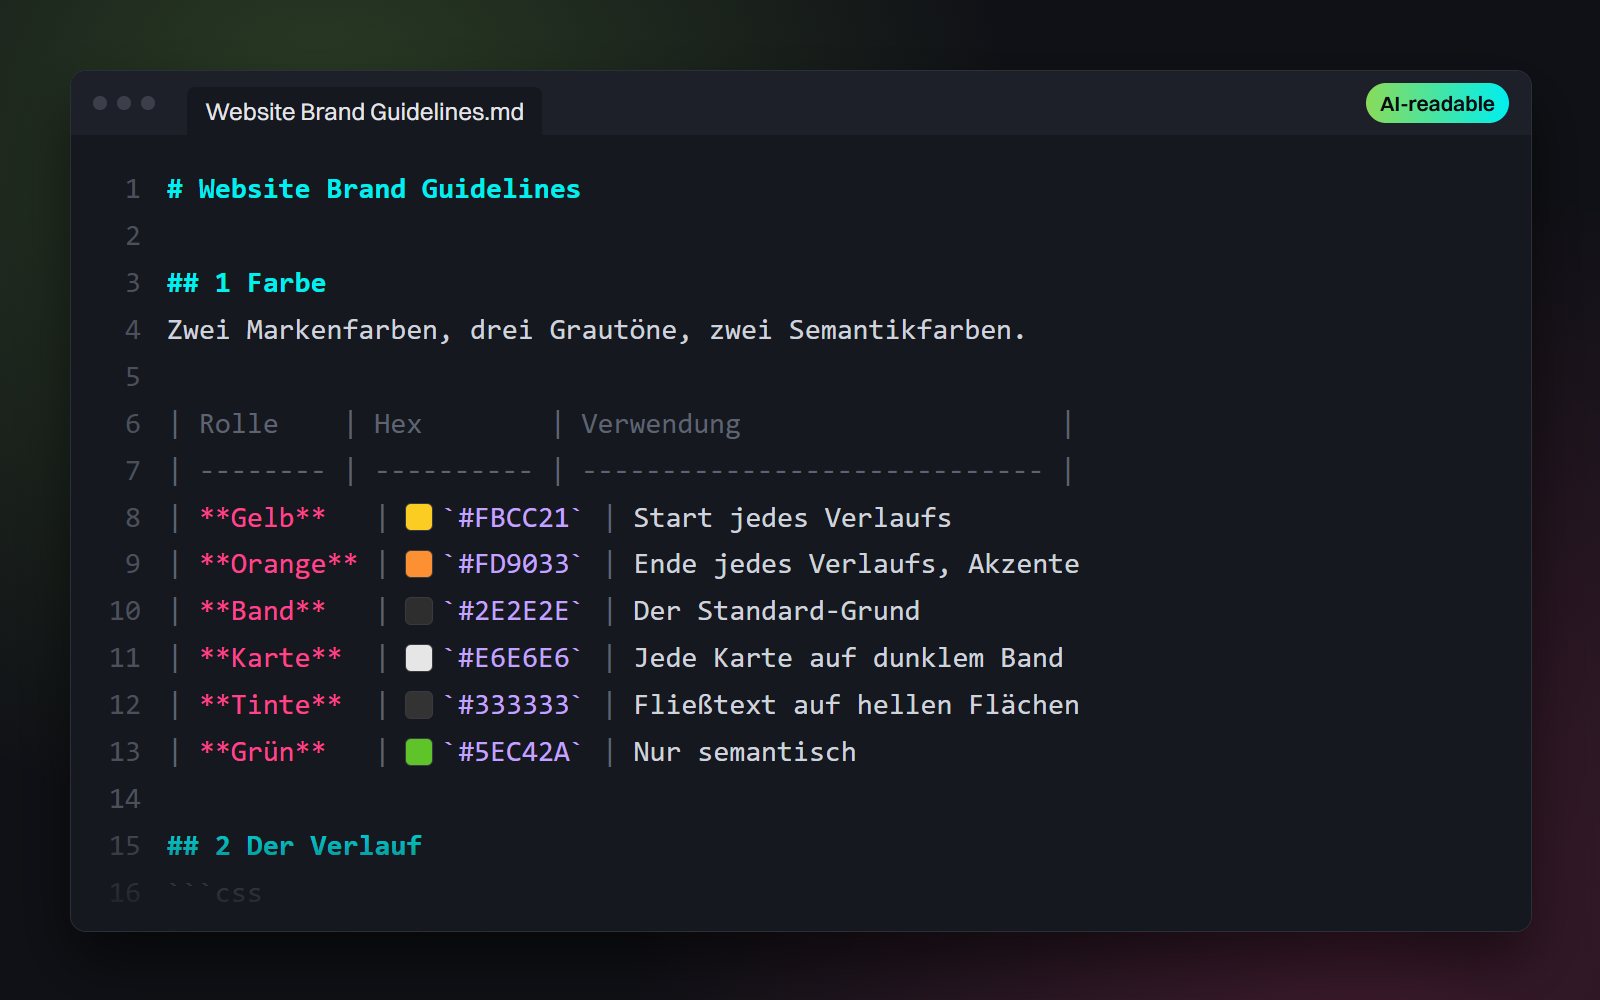1600x1000 pixels.
Task: Click the sentence starting 'Zwei Markenfarben'
Action: (x=596, y=330)
